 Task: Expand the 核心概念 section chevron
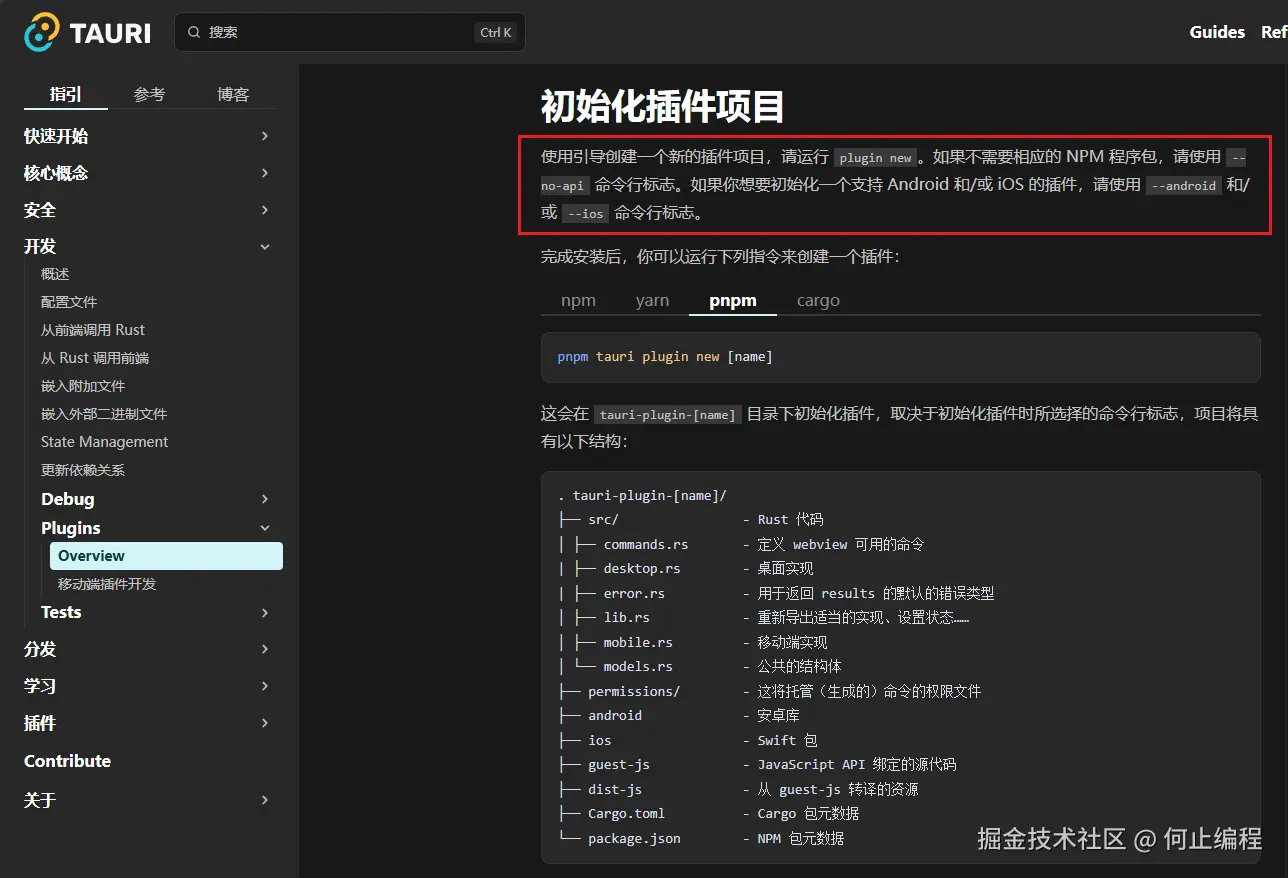click(x=265, y=173)
